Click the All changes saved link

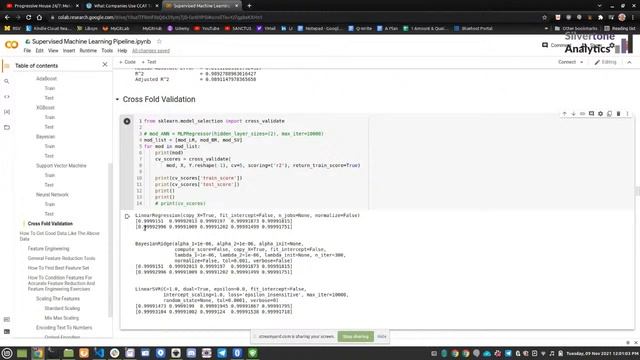pos(151,51)
